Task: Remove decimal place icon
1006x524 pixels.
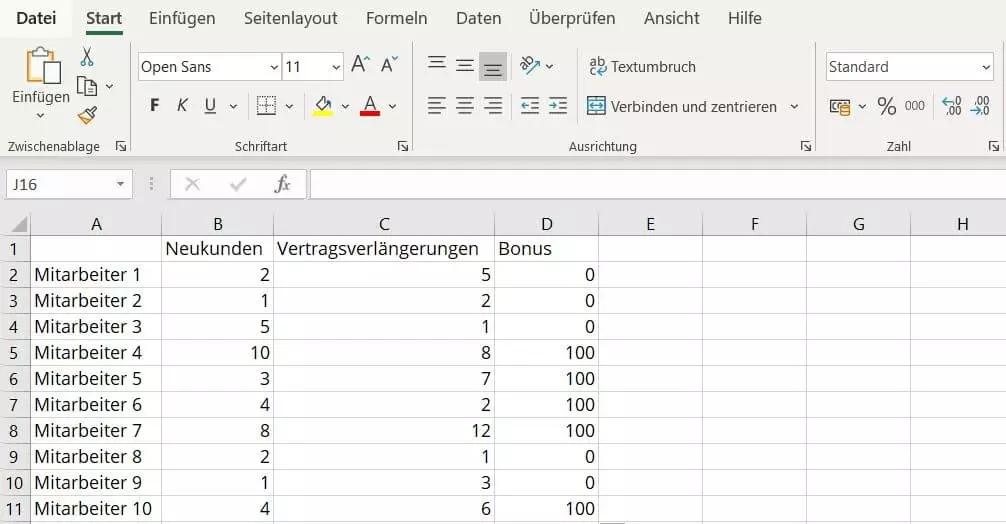Action: click(x=981, y=106)
